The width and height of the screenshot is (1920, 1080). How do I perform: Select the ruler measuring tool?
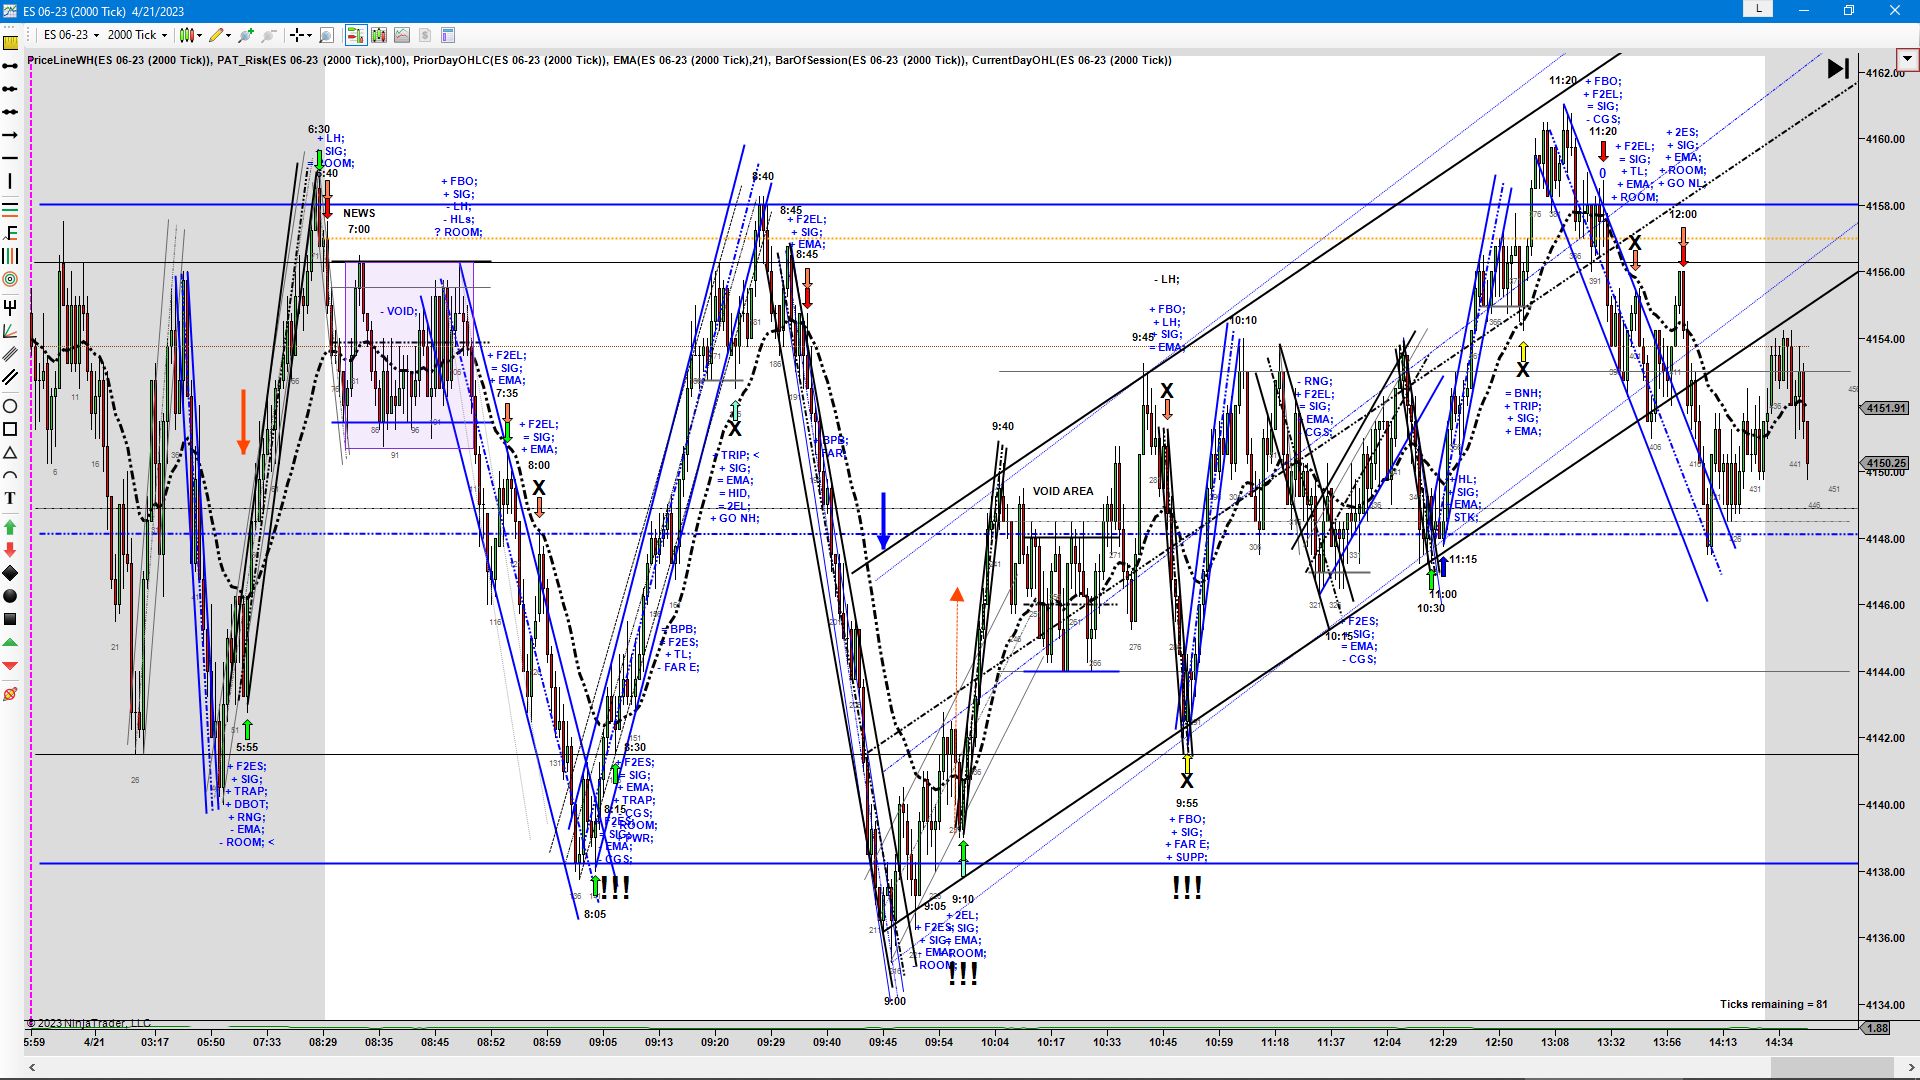(x=10, y=43)
